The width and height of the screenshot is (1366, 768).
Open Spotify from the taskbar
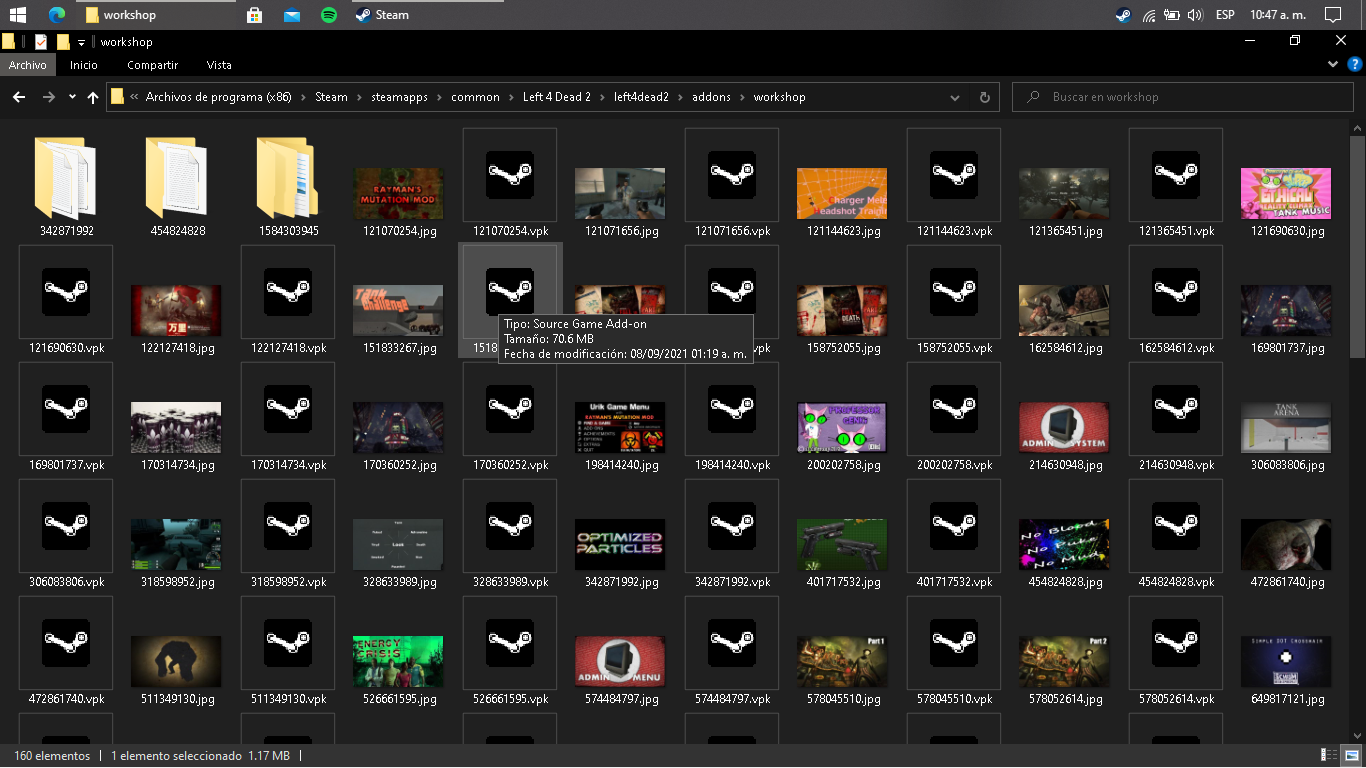pos(329,15)
